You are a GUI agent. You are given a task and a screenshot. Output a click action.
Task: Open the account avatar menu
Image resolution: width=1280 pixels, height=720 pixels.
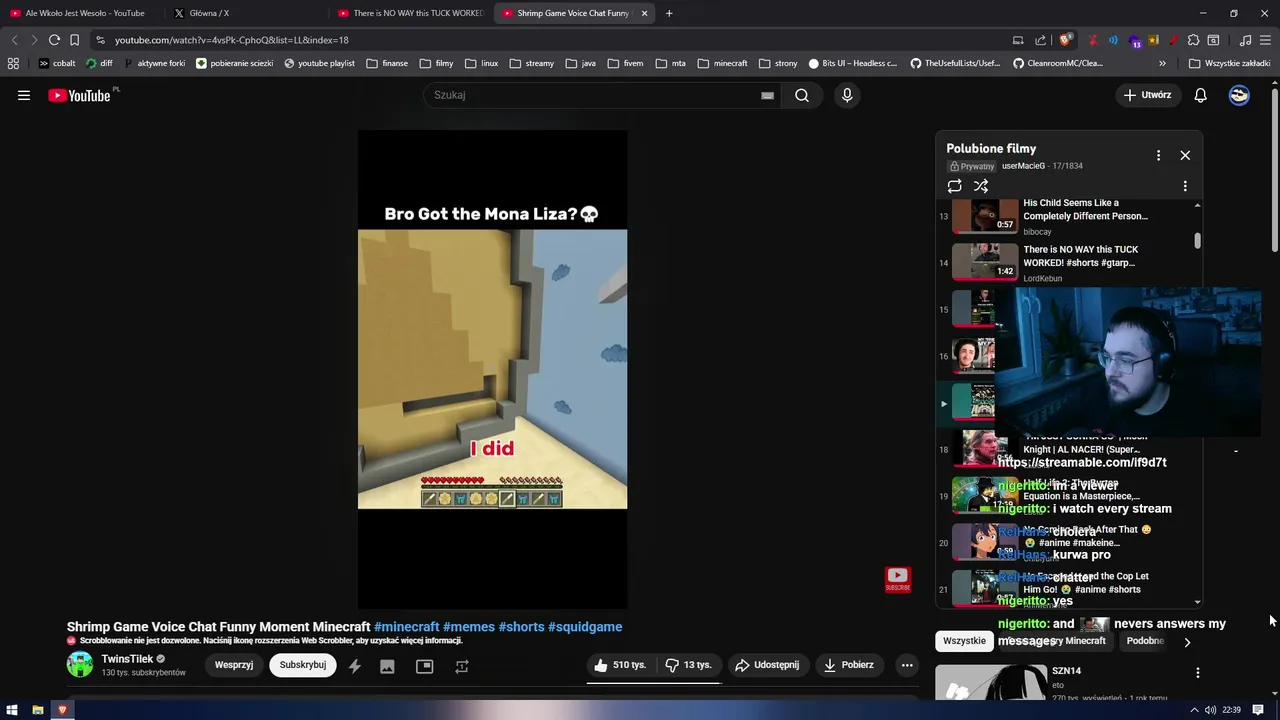coord(1239,95)
